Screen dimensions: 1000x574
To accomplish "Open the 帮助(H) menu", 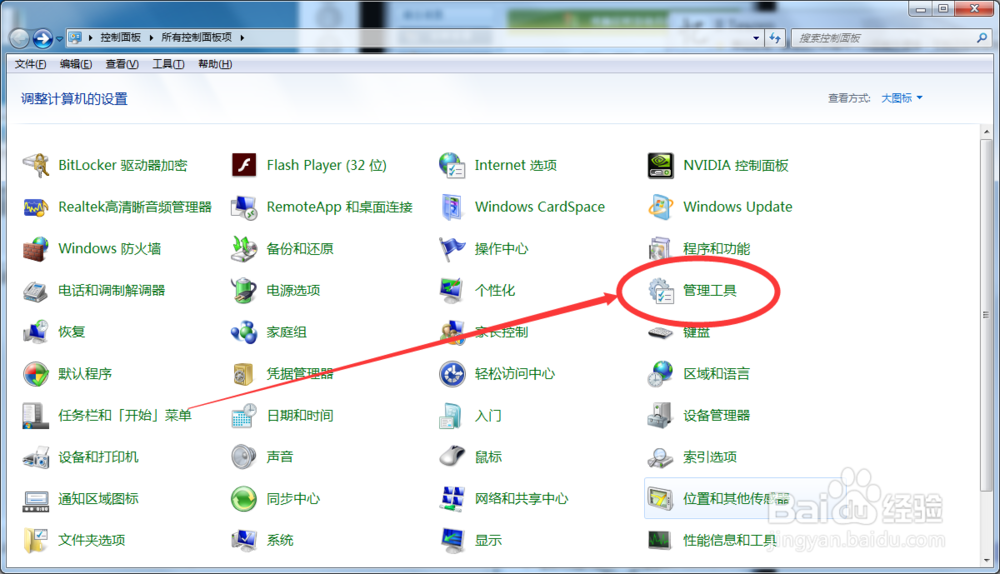I will (215, 64).
